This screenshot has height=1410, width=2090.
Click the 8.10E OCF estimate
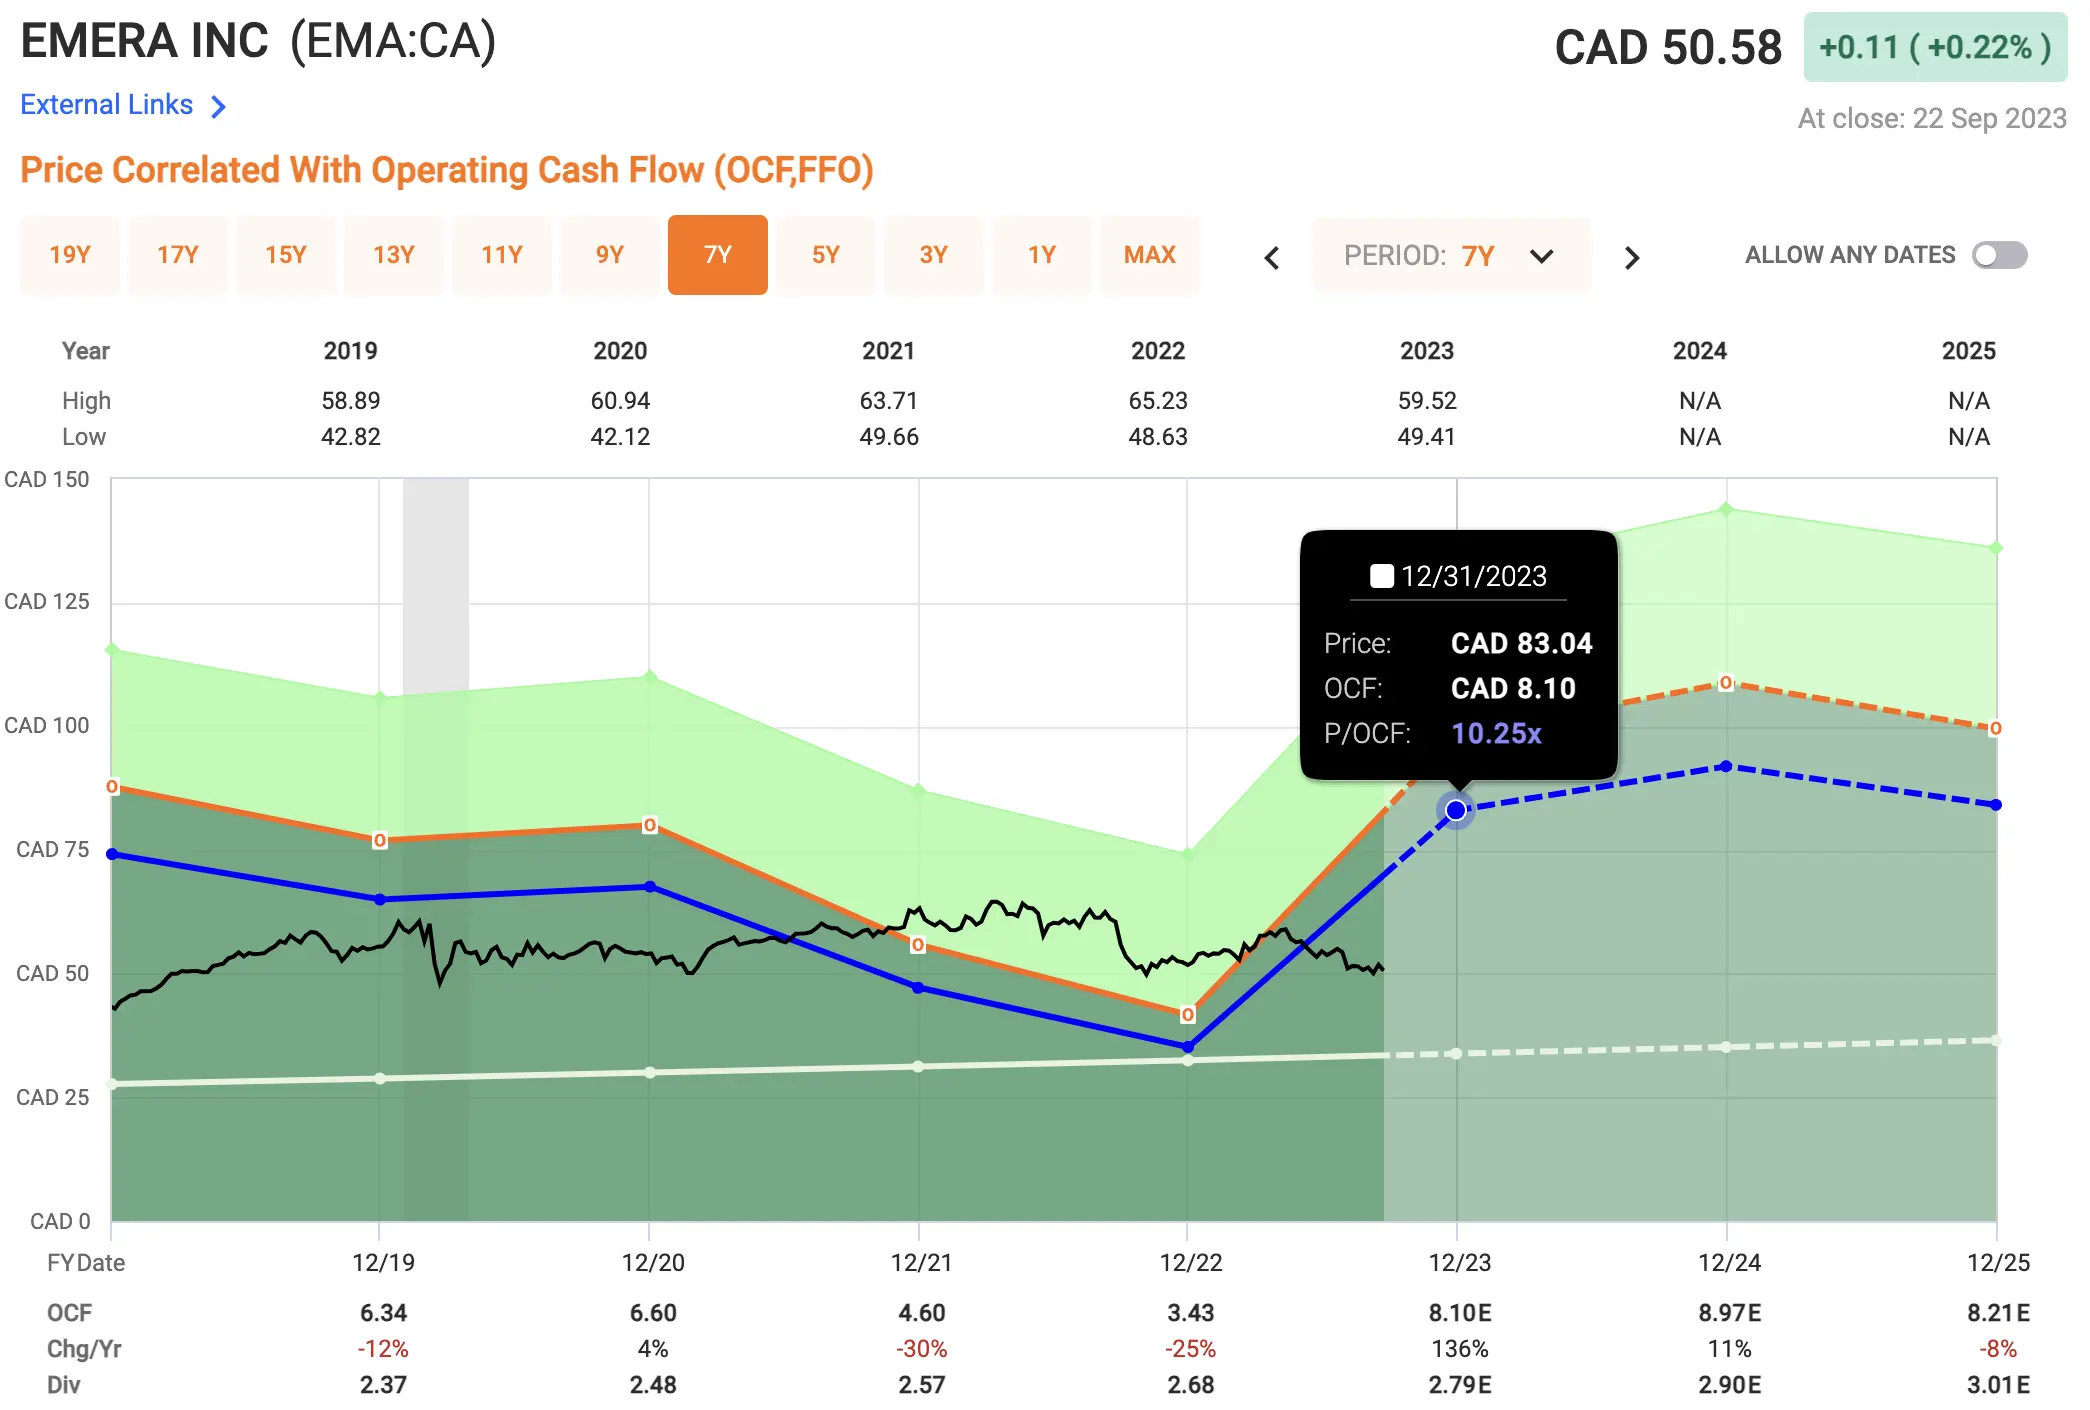(x=1460, y=1313)
